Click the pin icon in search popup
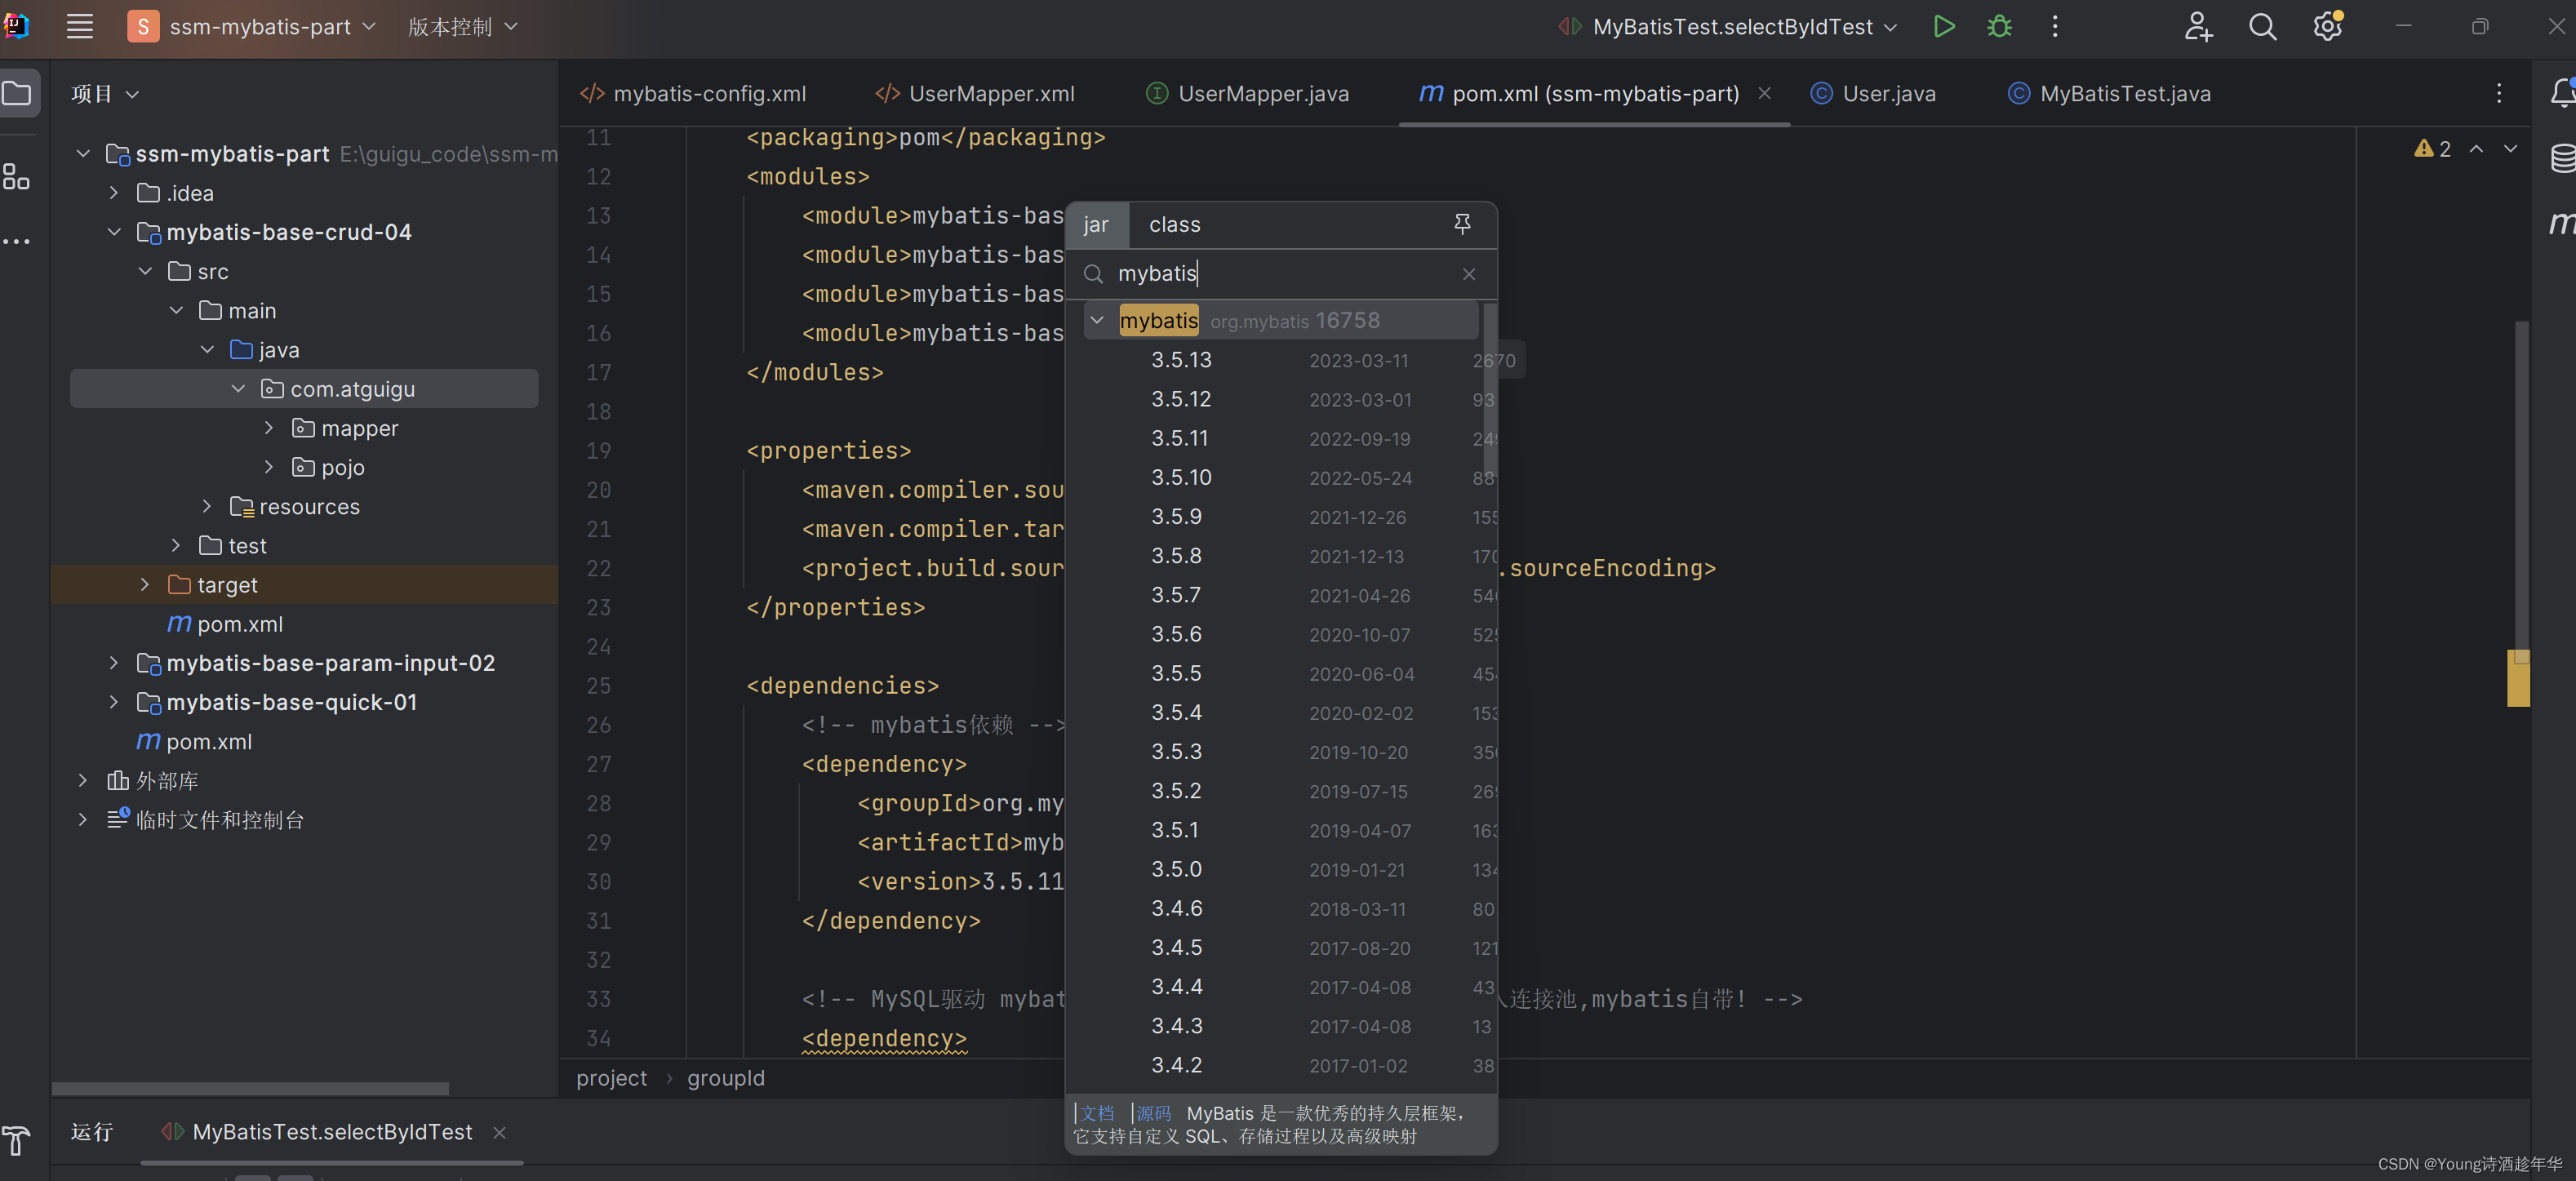2576x1181 pixels. pyautogui.click(x=1462, y=224)
